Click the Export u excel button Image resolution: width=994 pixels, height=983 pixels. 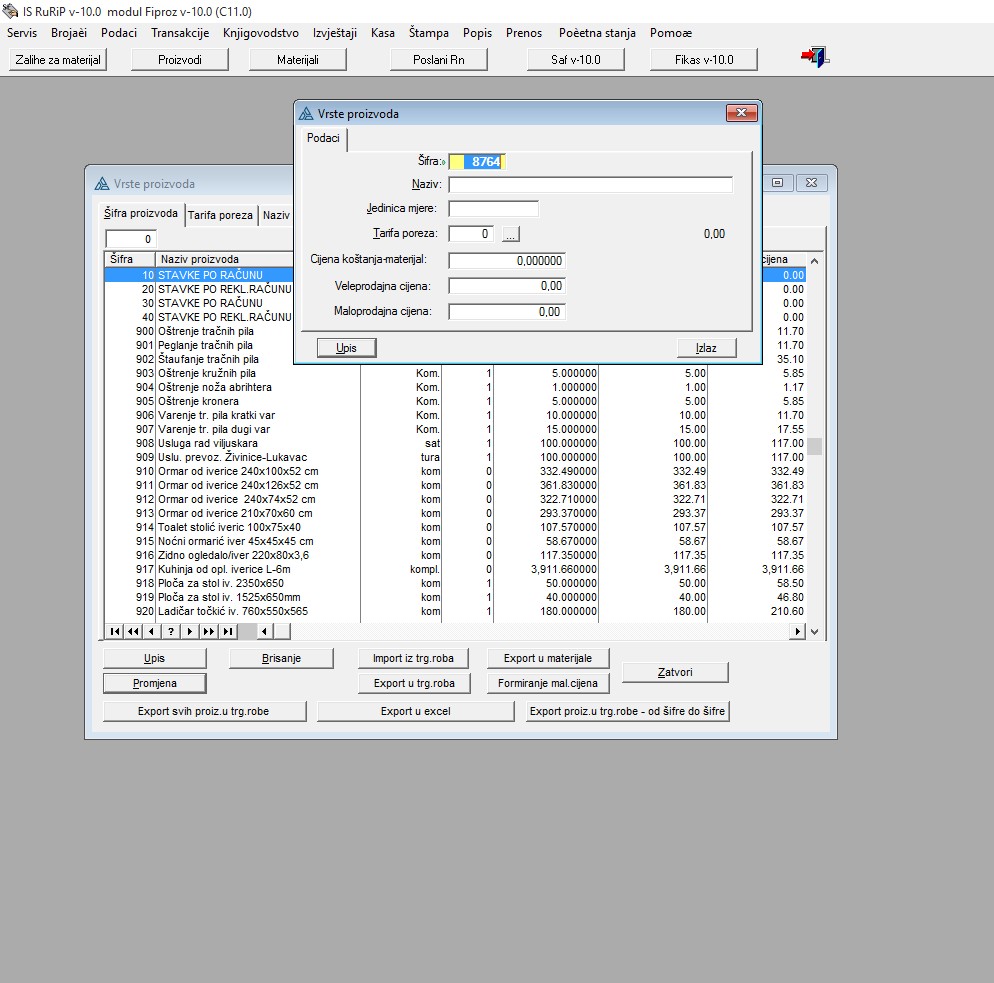point(415,711)
